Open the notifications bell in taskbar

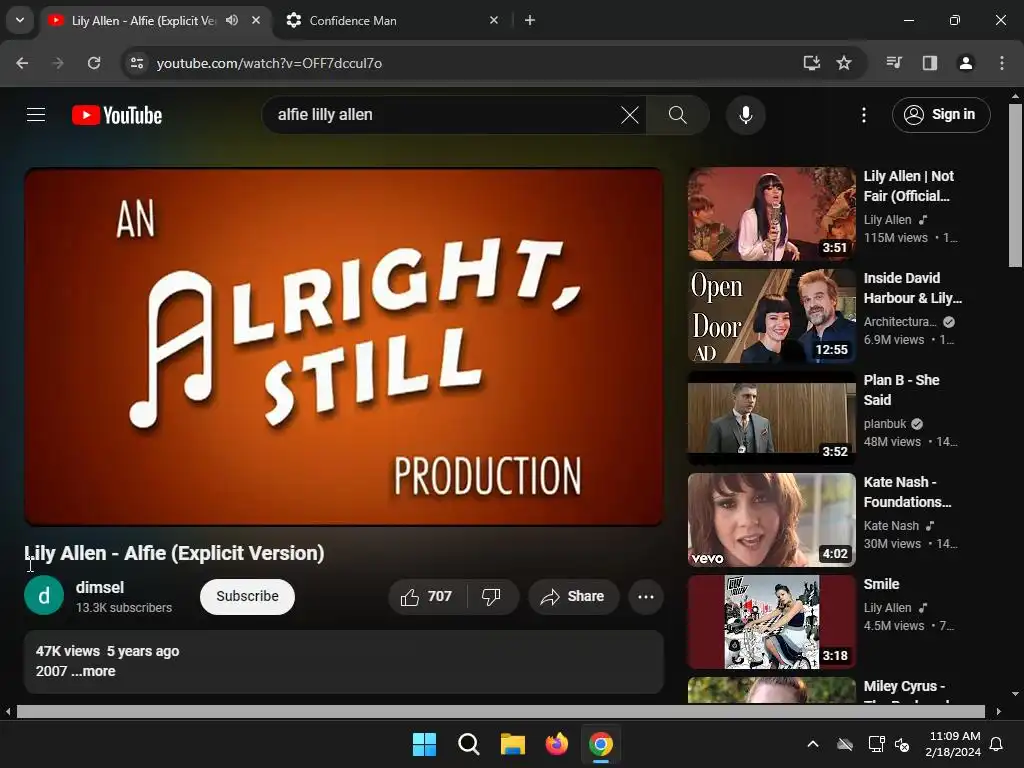tap(996, 744)
